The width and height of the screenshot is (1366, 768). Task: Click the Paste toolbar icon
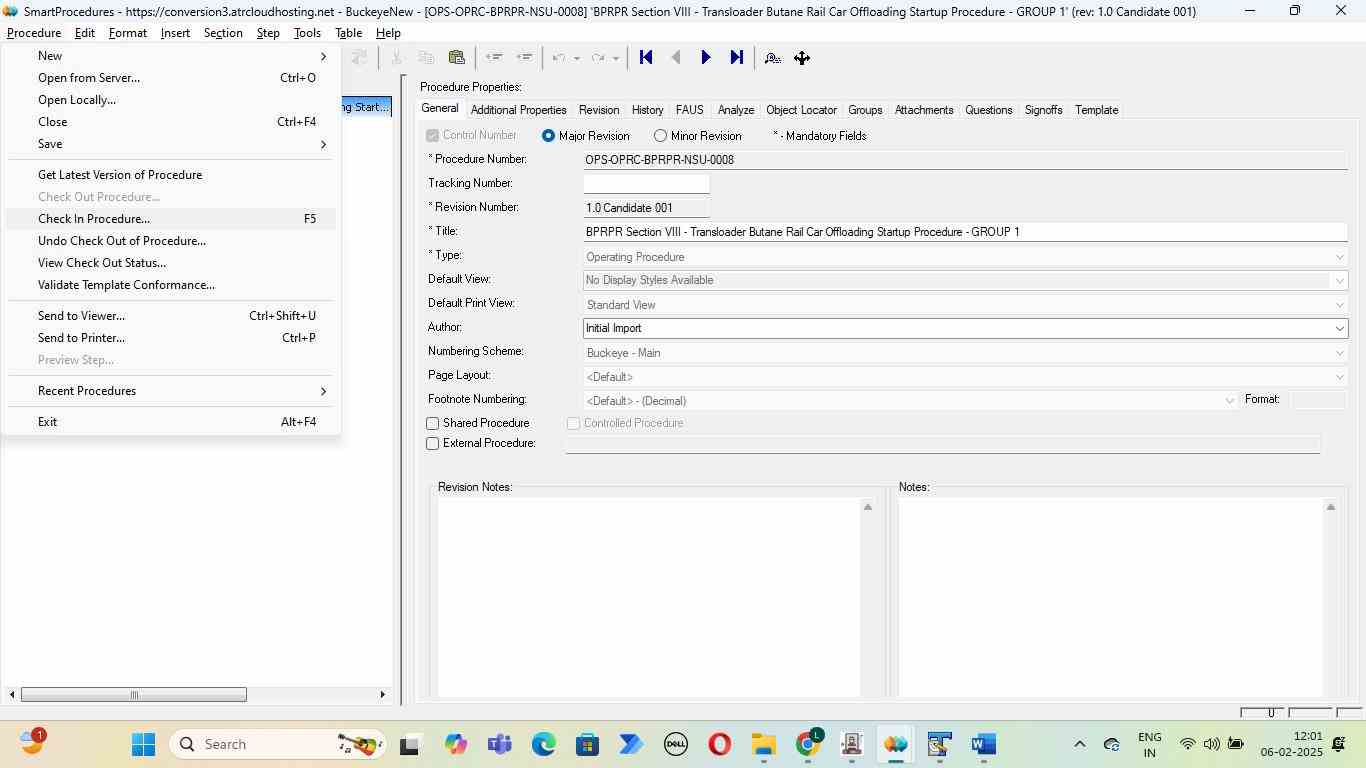click(x=457, y=58)
